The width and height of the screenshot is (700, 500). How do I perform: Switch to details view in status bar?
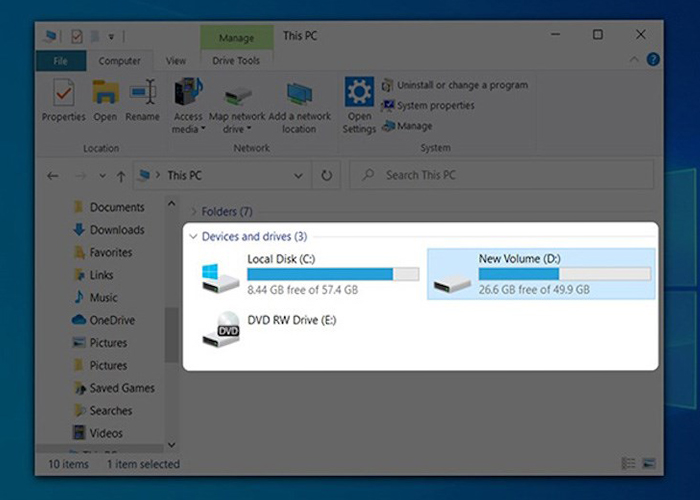coord(628,464)
